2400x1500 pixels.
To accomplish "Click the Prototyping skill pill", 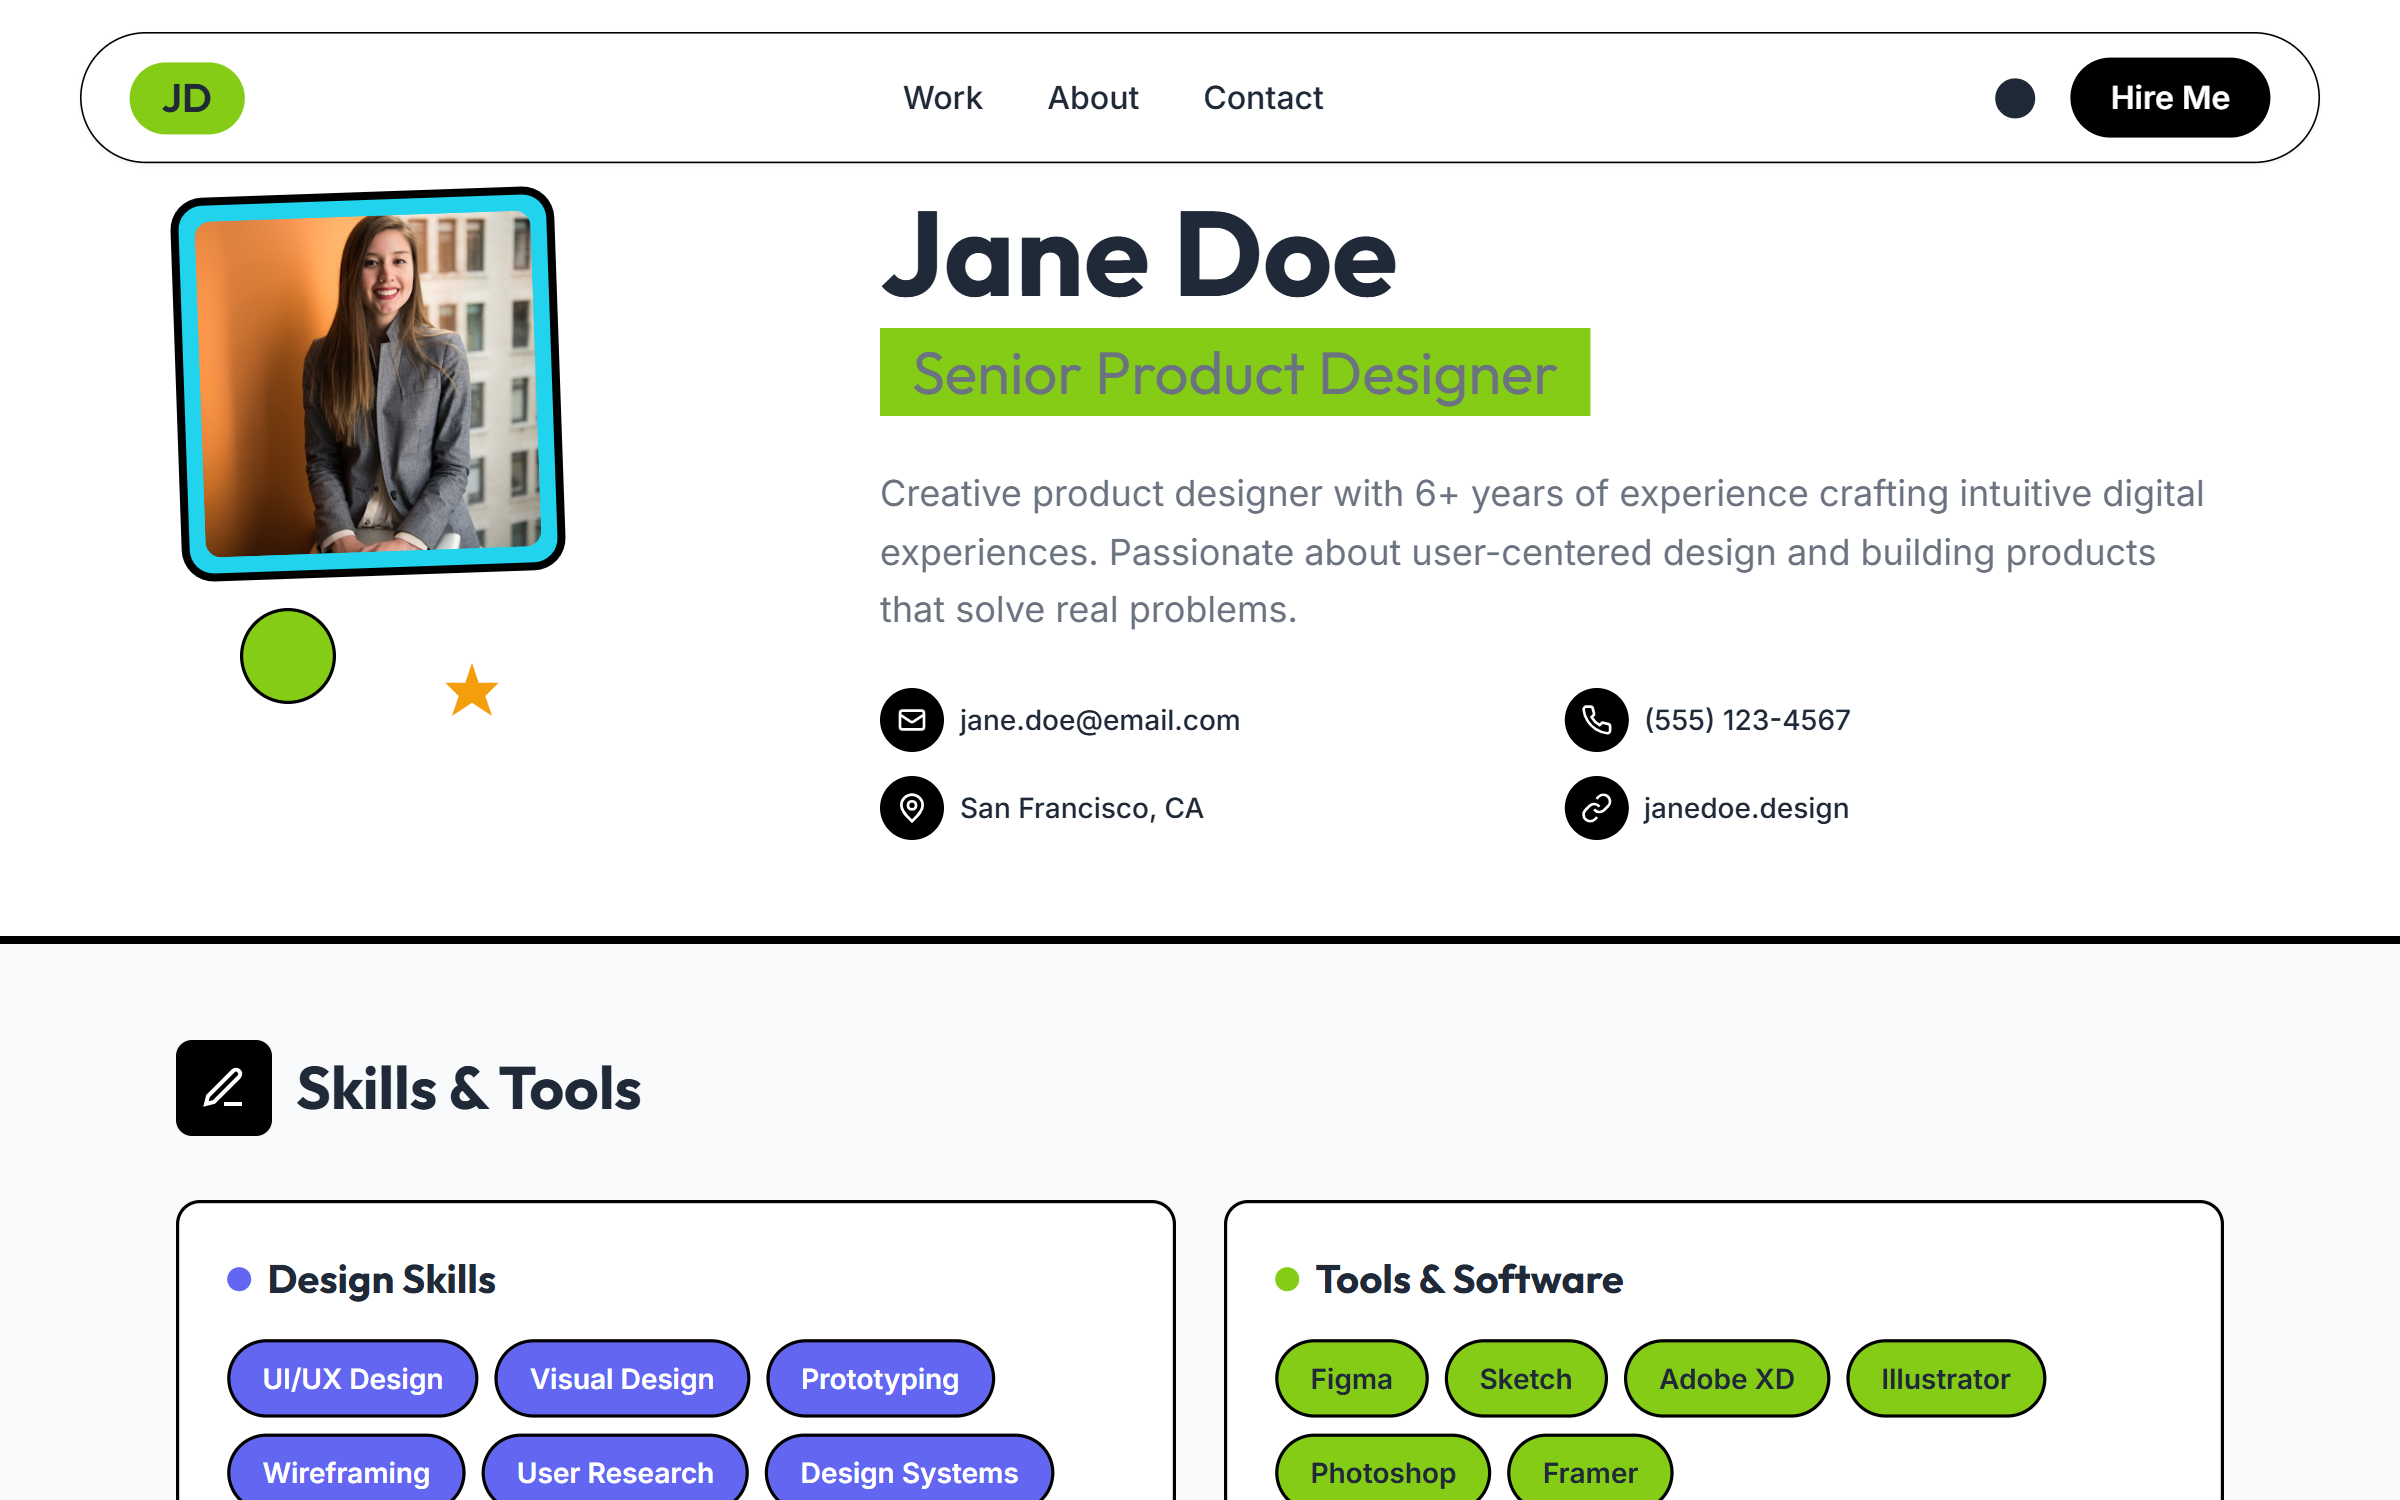I will [x=880, y=1379].
